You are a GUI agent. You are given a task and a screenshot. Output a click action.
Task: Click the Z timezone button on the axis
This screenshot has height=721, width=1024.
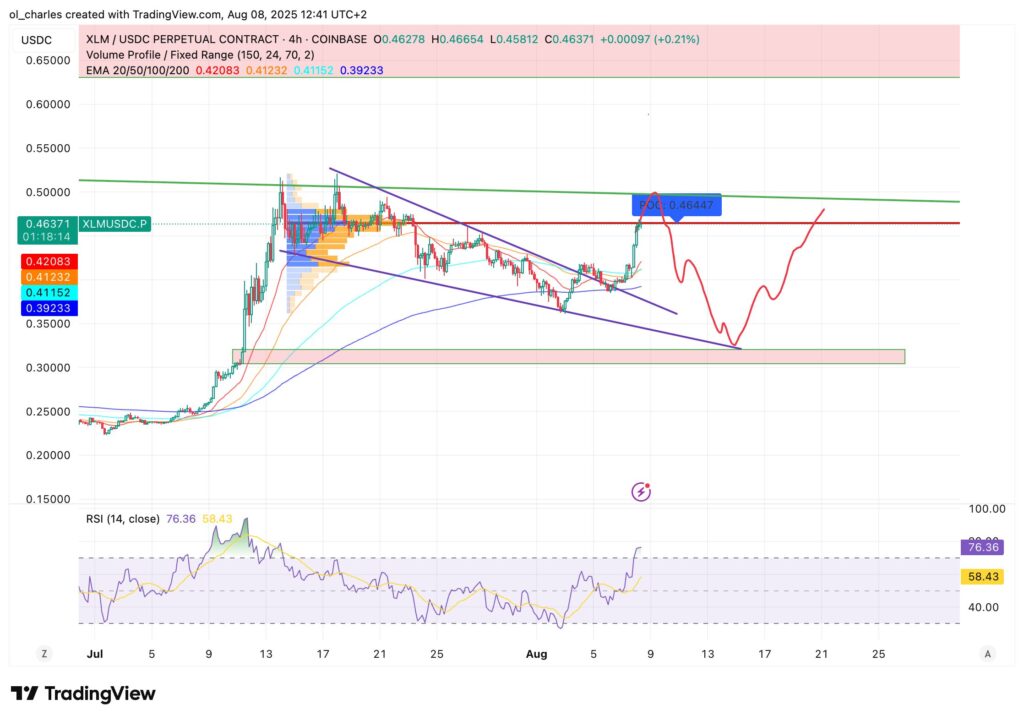43,653
